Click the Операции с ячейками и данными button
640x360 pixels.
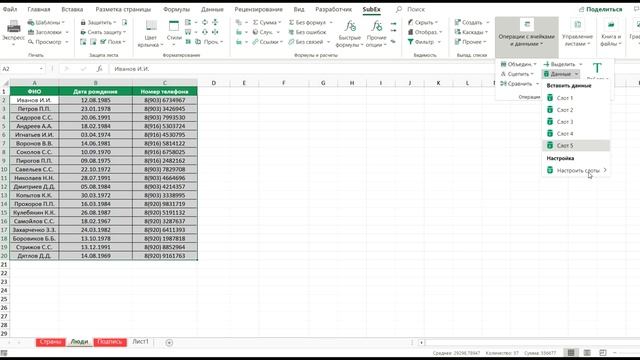[x=527, y=37]
